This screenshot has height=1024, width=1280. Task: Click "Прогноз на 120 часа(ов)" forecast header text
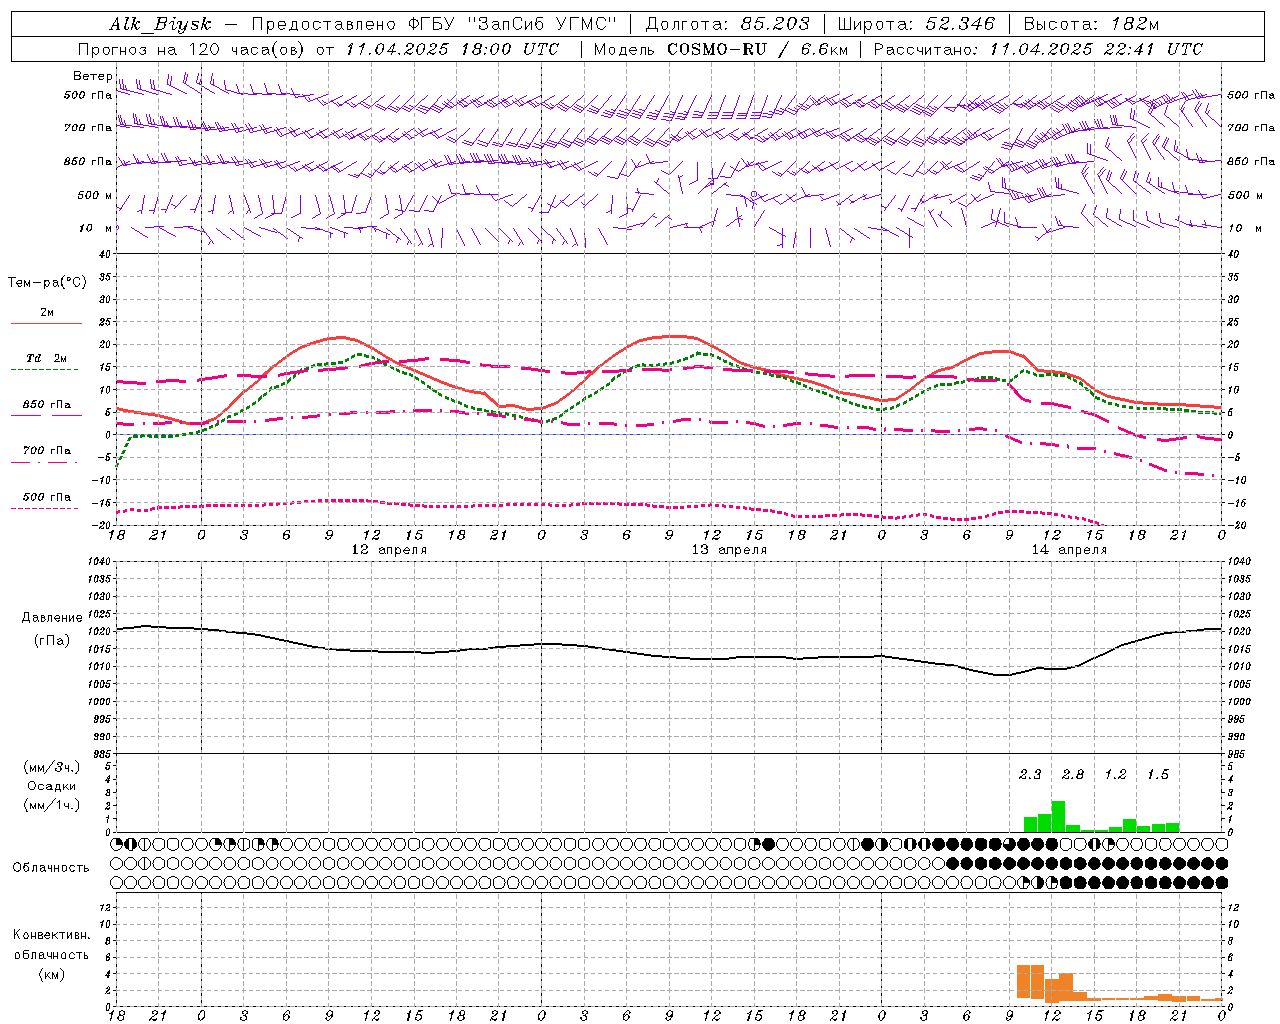[192, 49]
